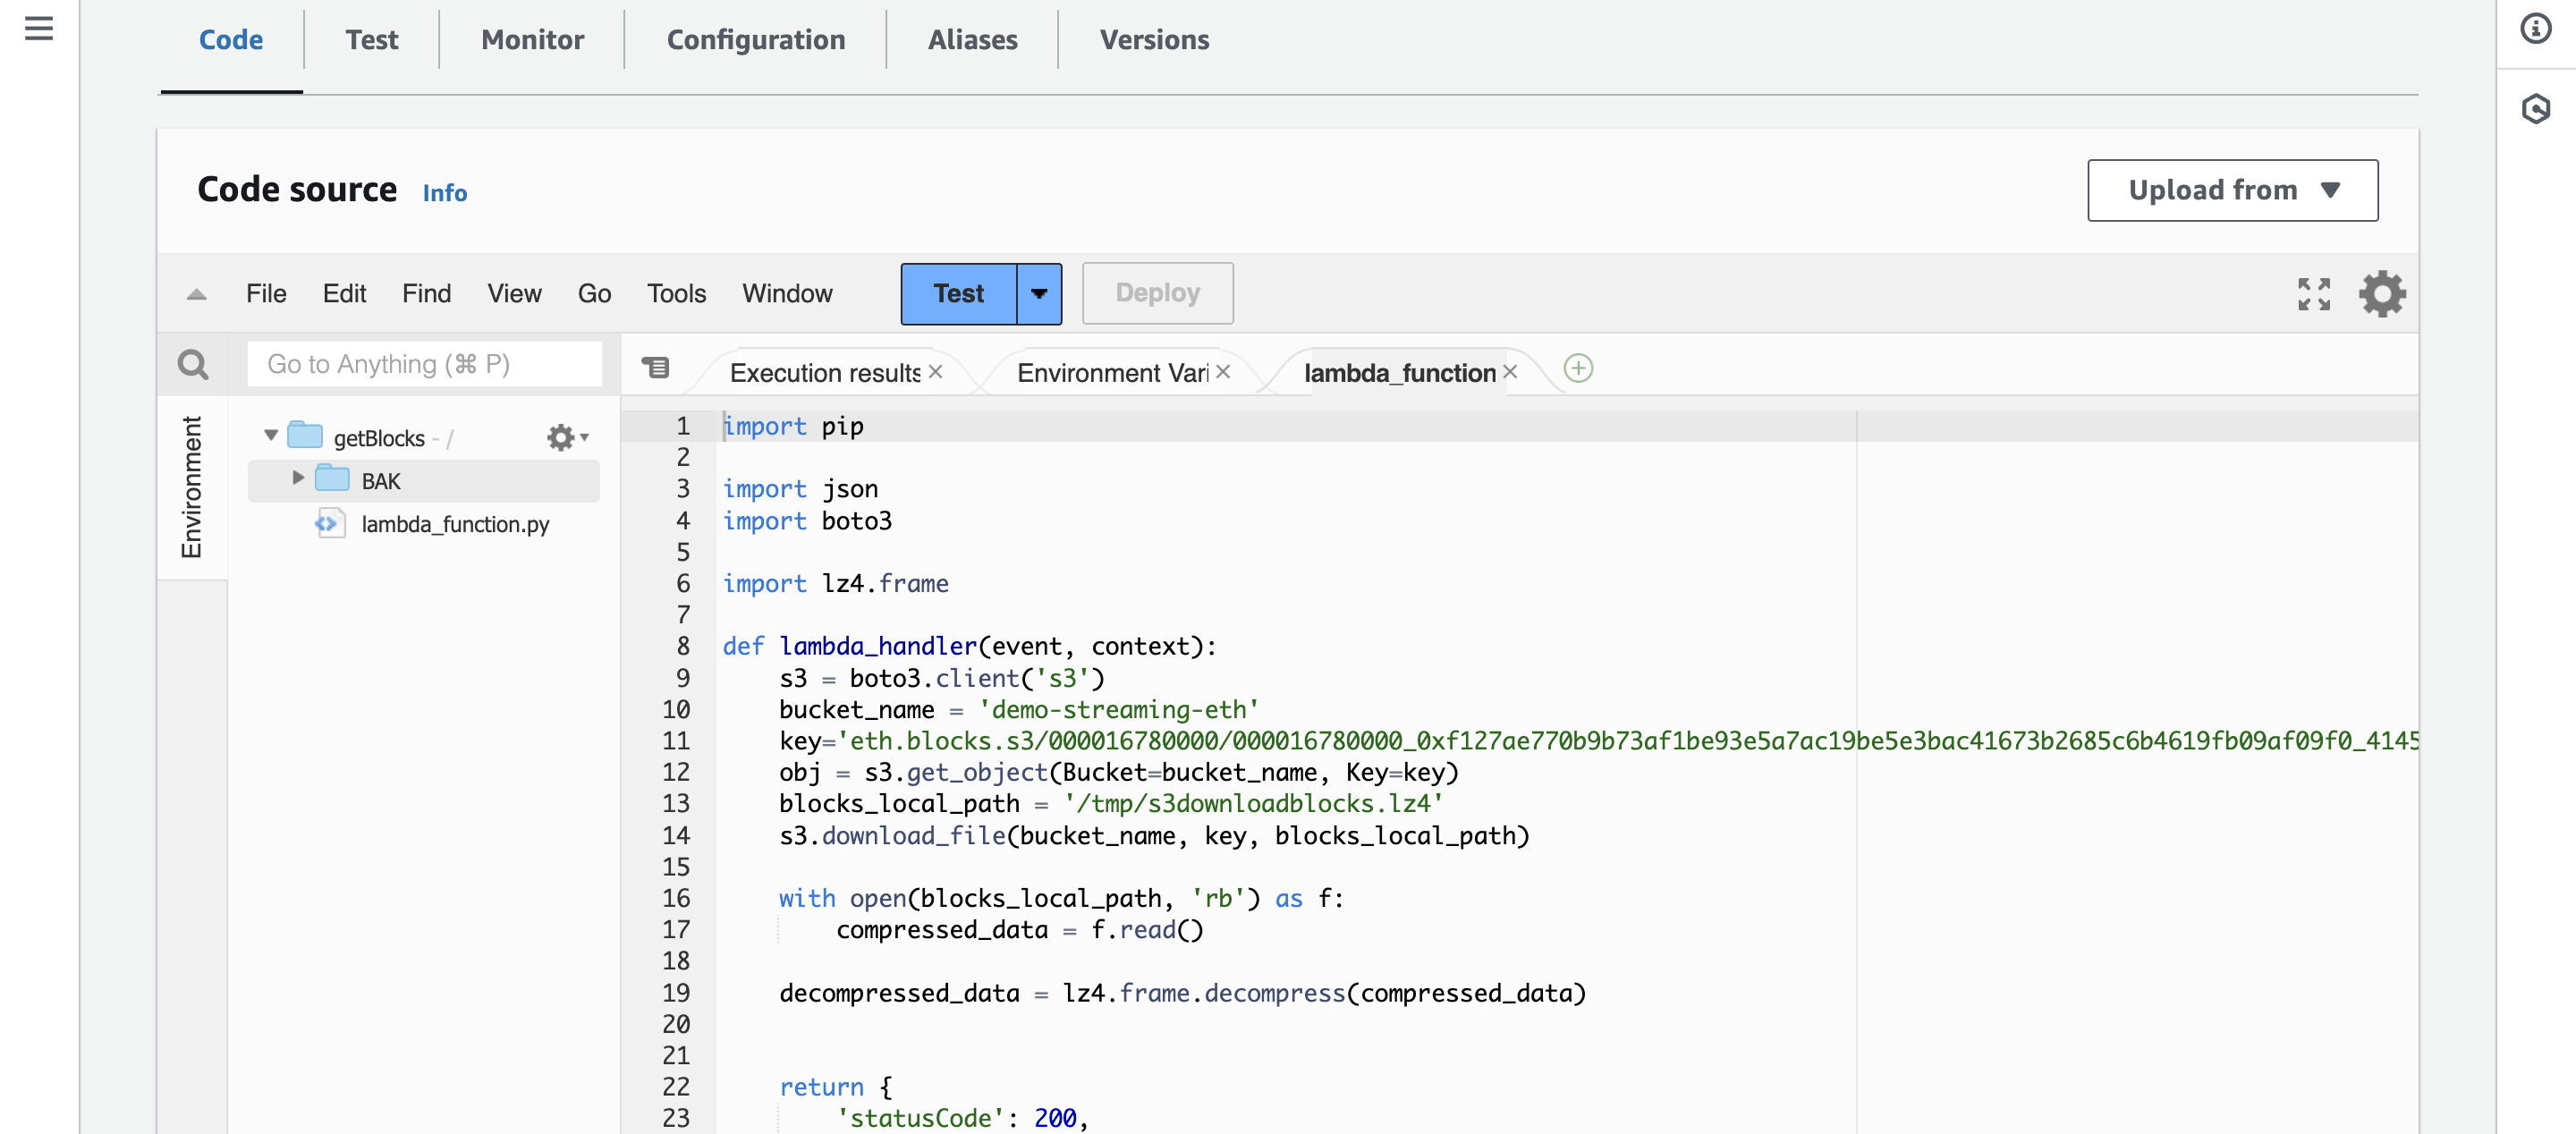Open the Versions tab
2576x1134 pixels.
1154,40
